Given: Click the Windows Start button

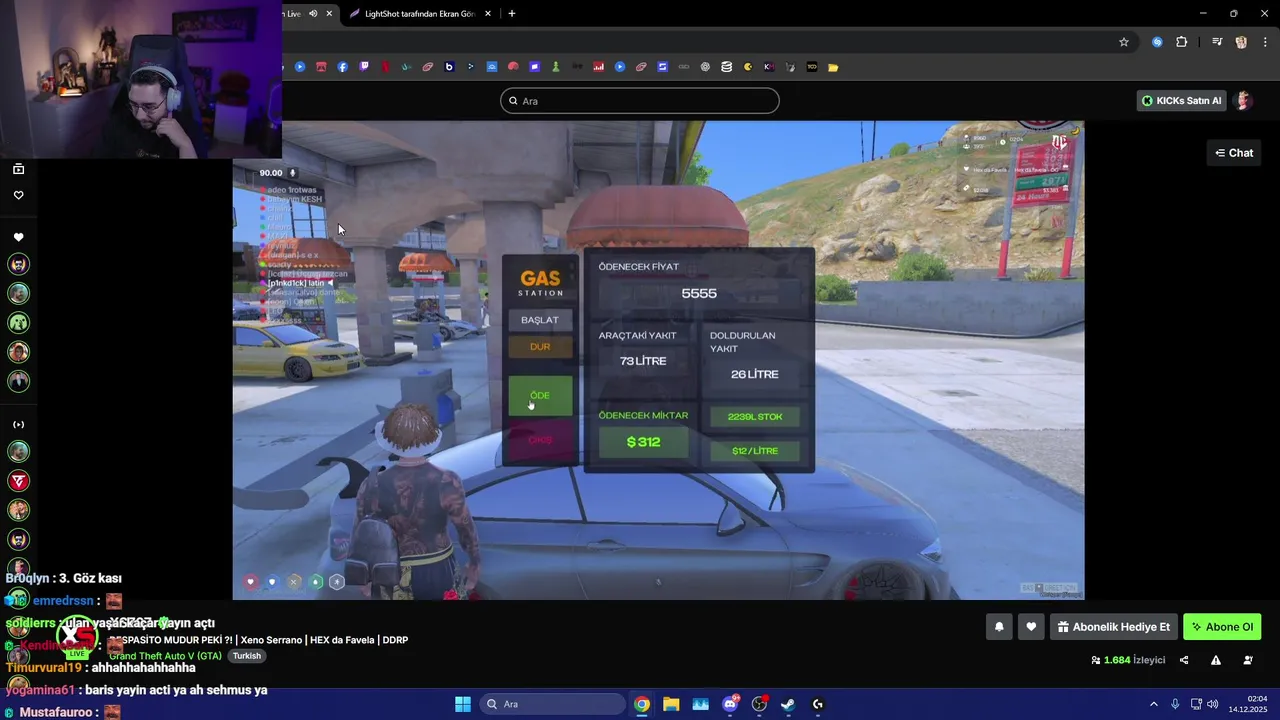Looking at the screenshot, I should 463,704.
